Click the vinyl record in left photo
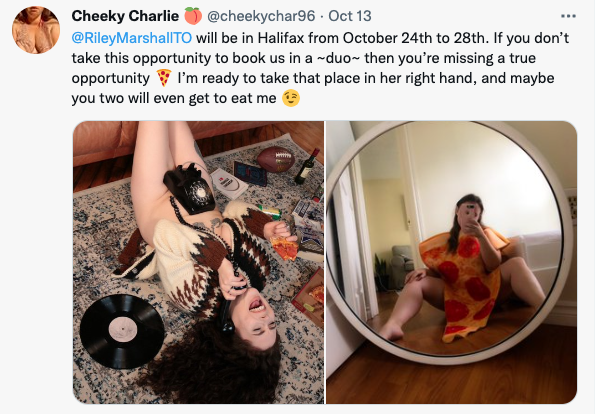Screen dimensions: 596x414 coord(122,331)
